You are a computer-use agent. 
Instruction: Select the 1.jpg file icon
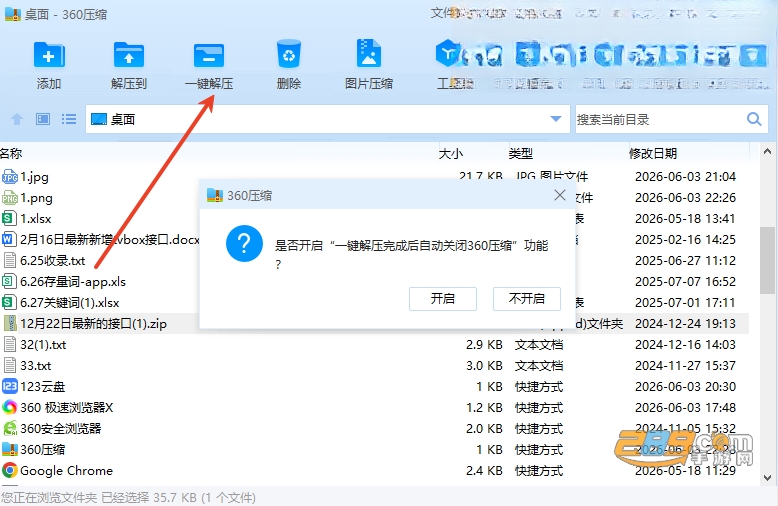coord(10,177)
